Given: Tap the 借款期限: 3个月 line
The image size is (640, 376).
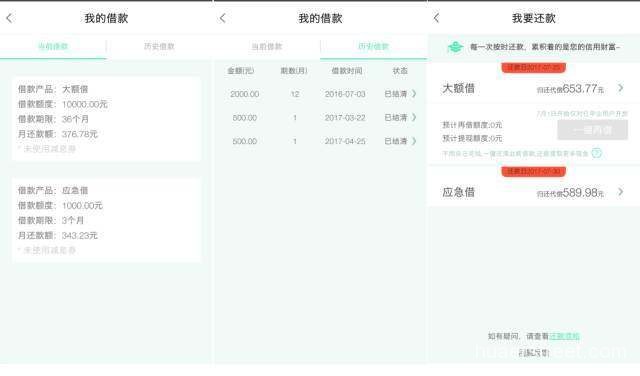Looking at the screenshot, I should click(51, 220).
